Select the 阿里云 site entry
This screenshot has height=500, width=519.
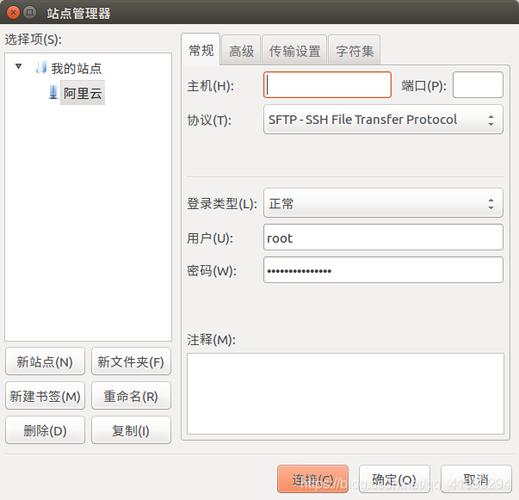[x=82, y=93]
